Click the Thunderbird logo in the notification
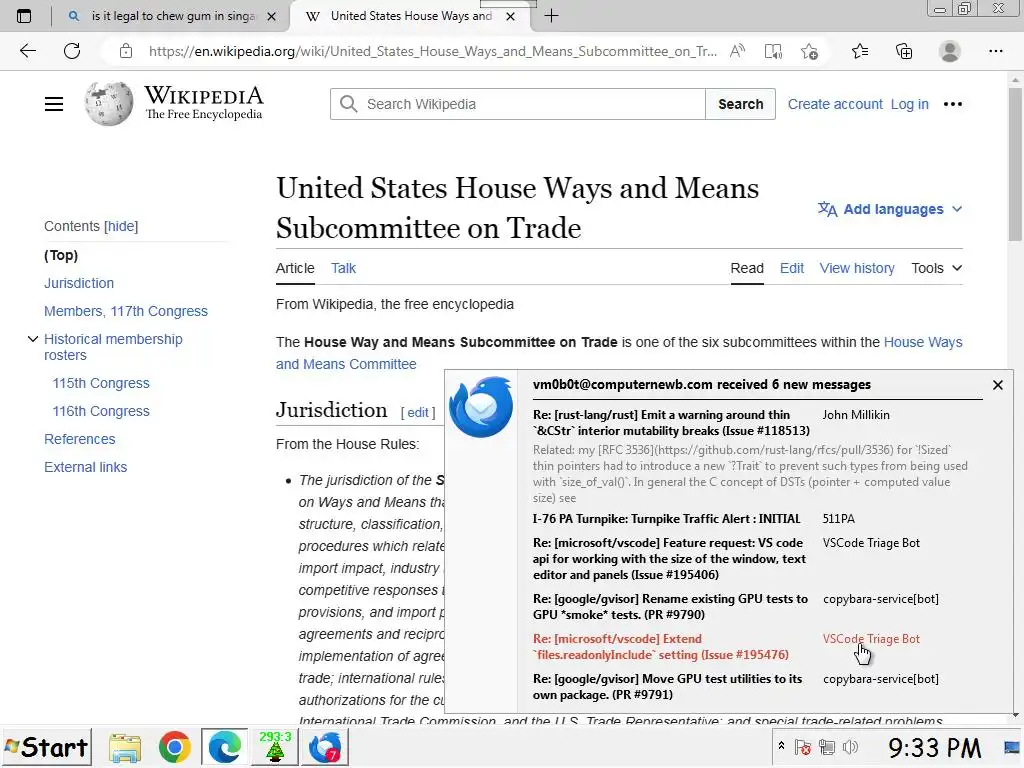 click(x=481, y=407)
